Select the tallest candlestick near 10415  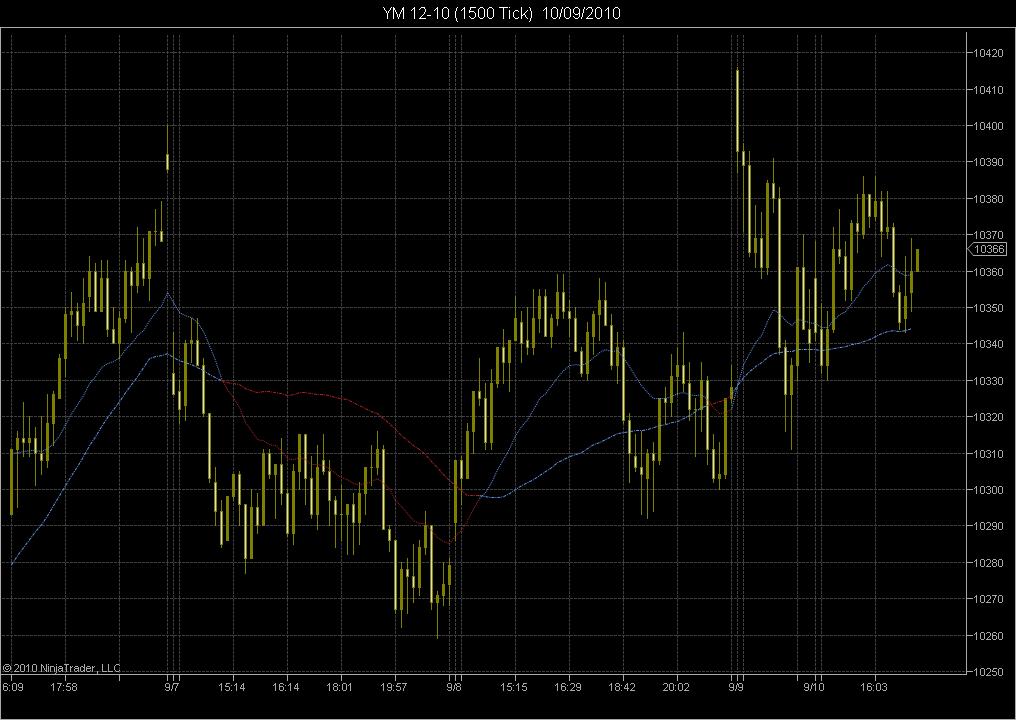[x=737, y=110]
